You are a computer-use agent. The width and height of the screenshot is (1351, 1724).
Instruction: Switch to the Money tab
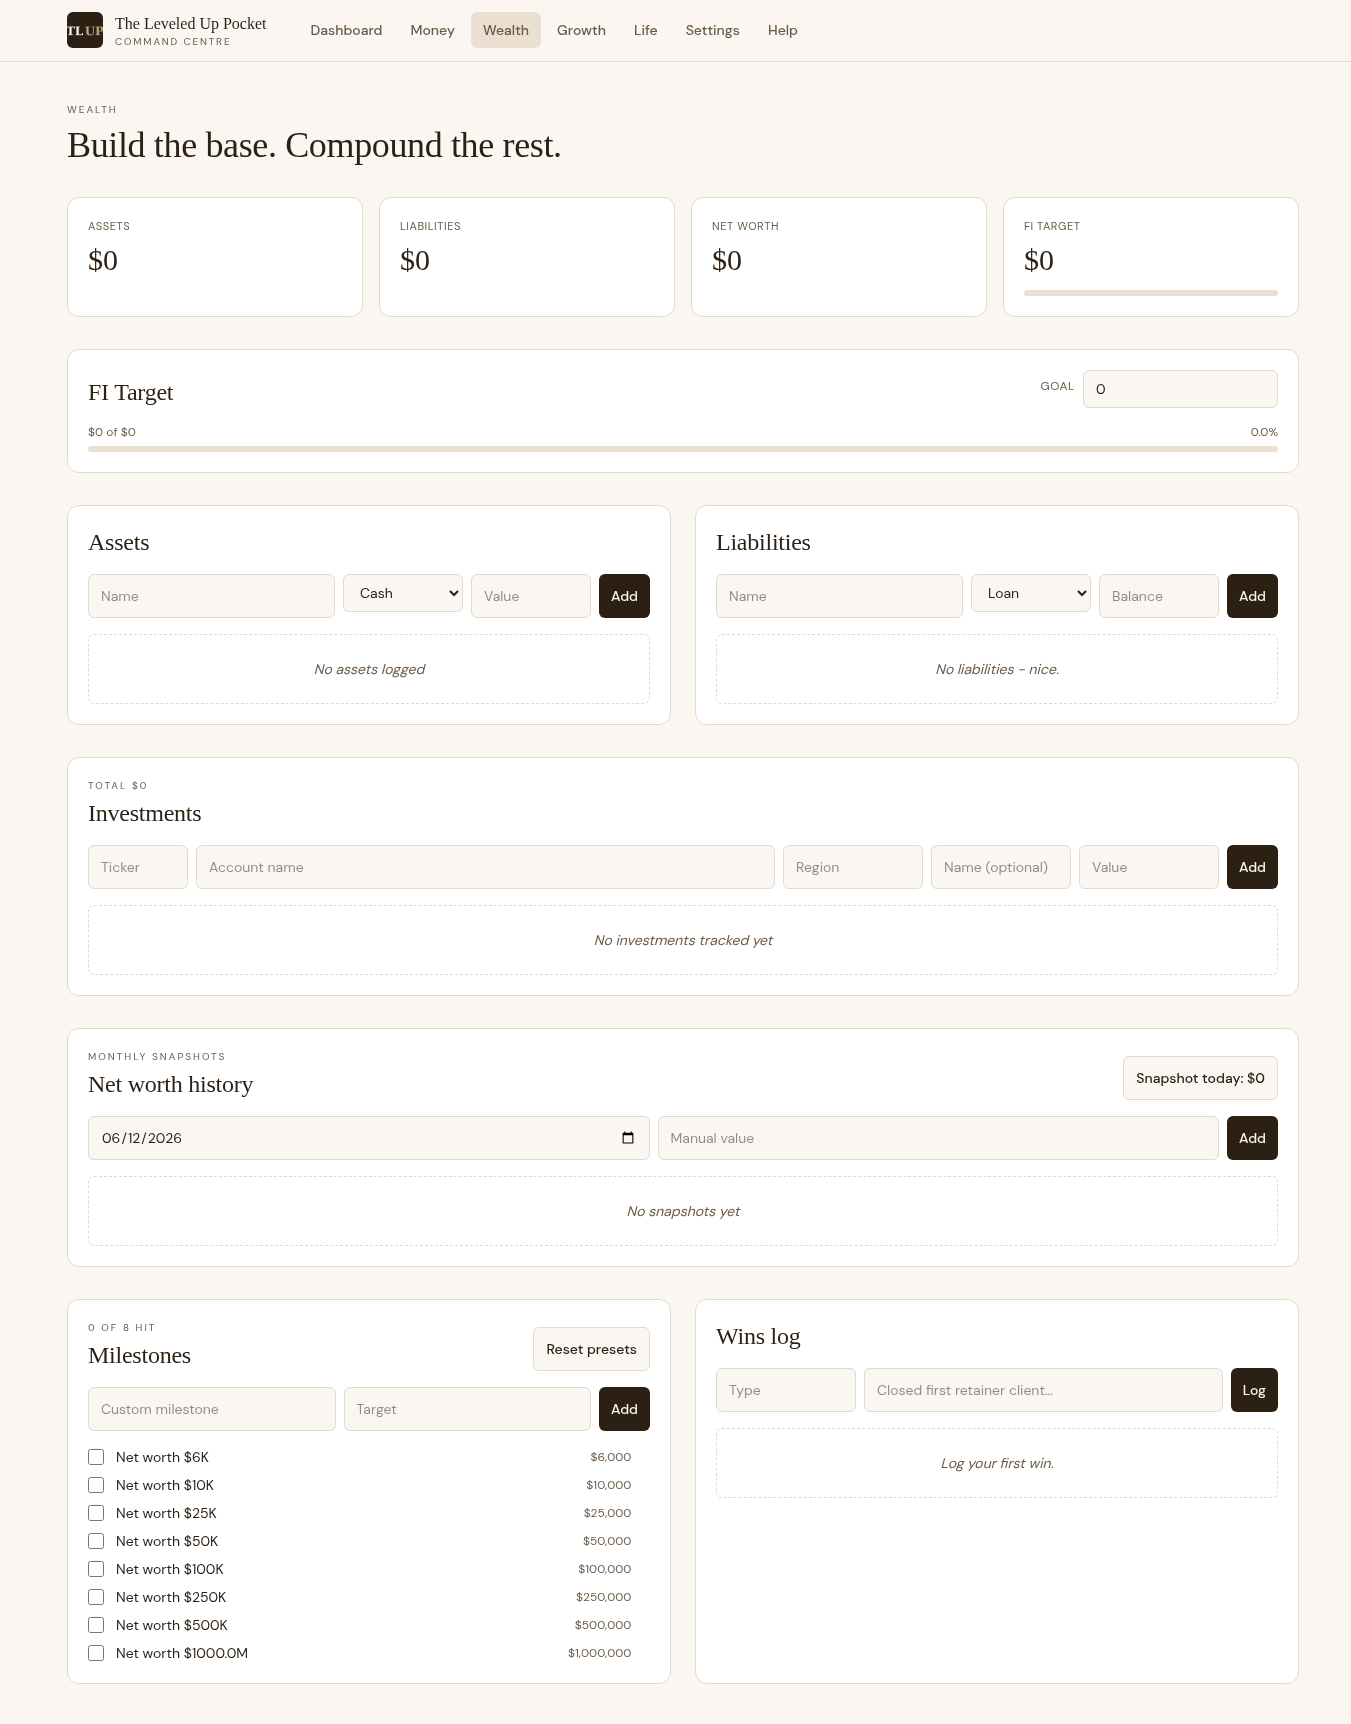click(x=432, y=30)
